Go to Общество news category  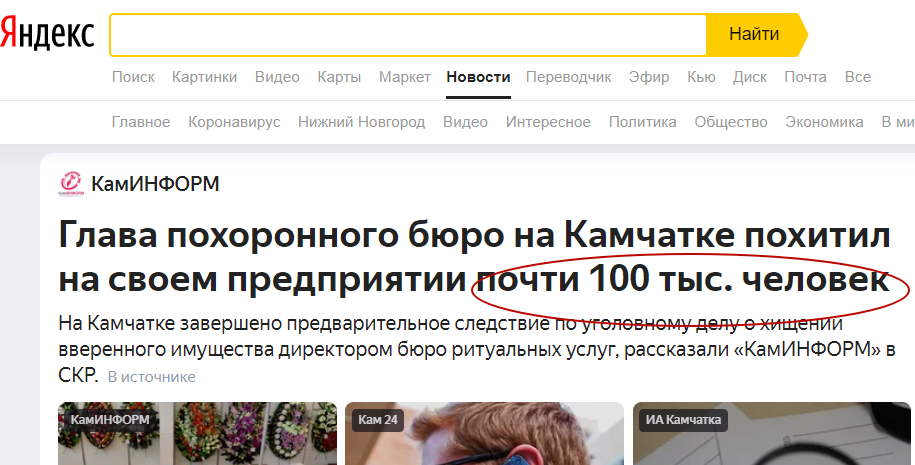[731, 122]
